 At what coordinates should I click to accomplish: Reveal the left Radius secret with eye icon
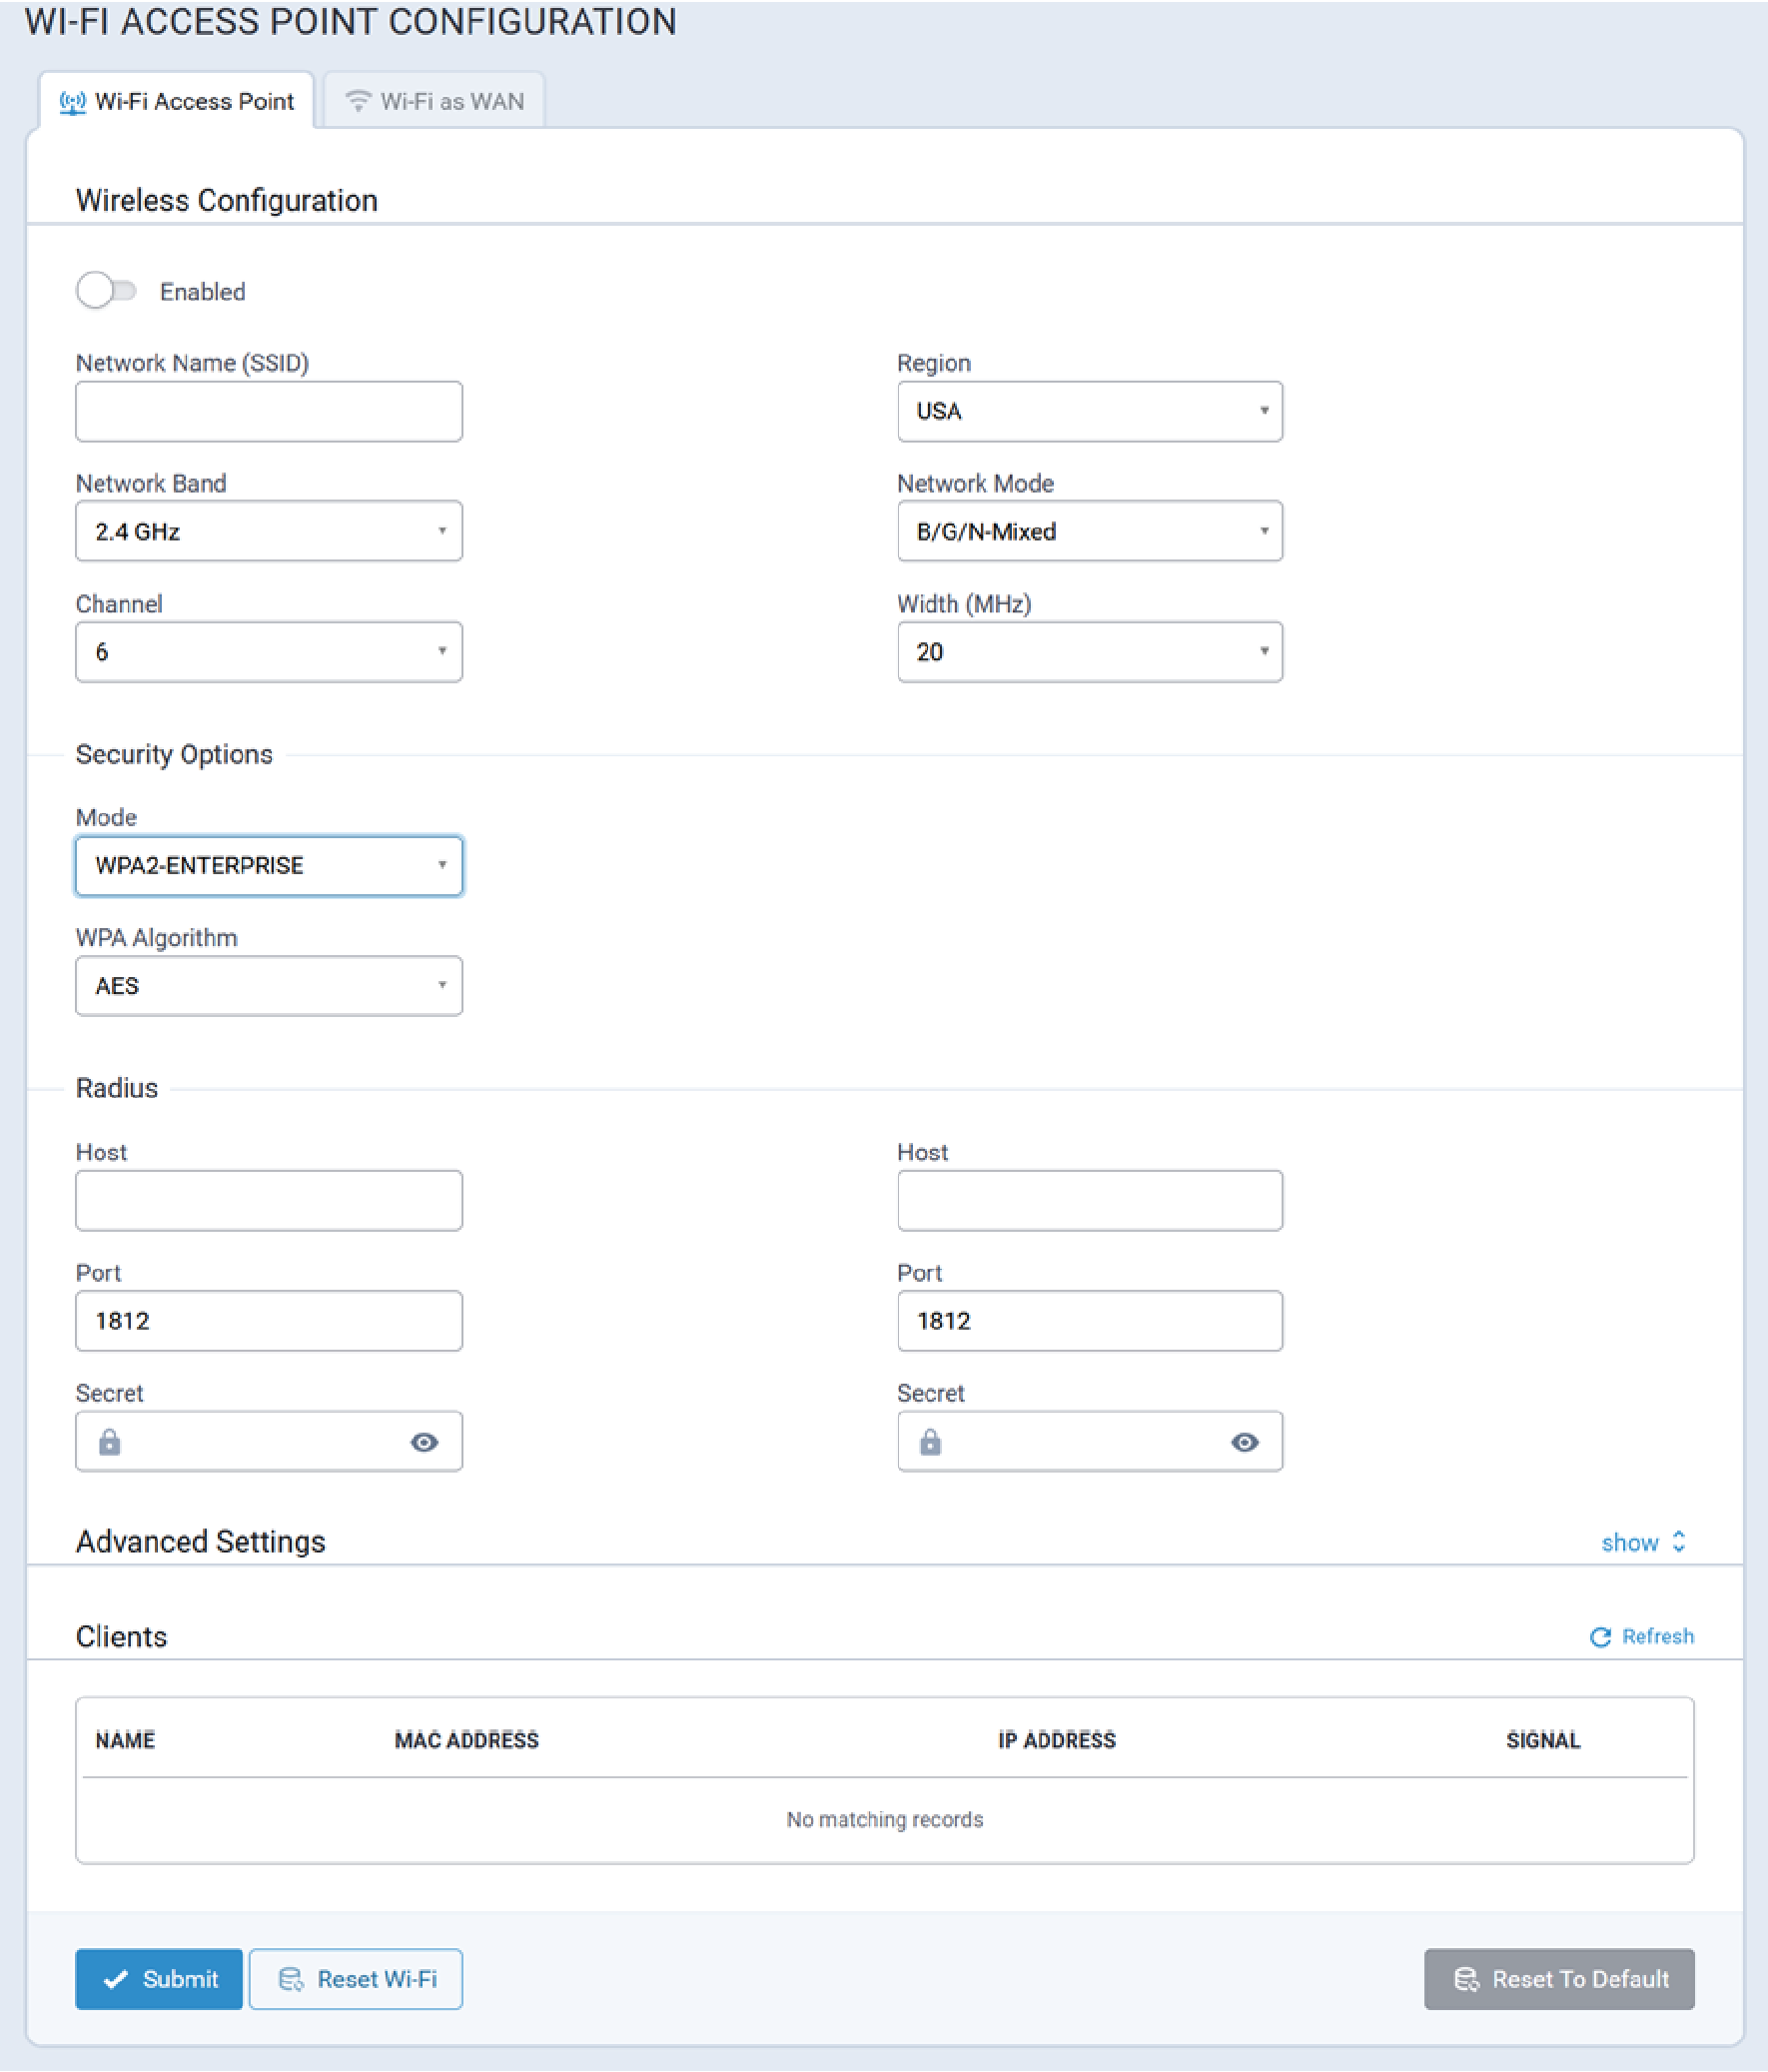(x=424, y=1442)
